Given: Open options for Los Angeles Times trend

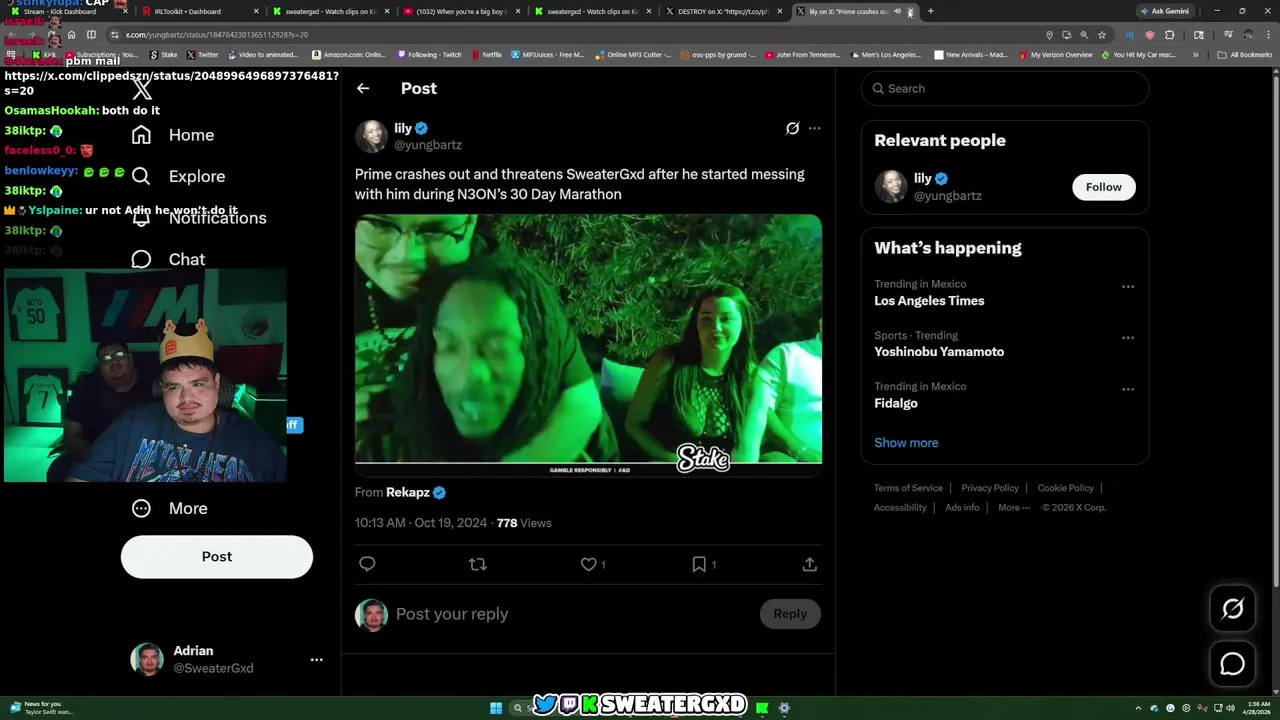Looking at the screenshot, I should [x=1128, y=287].
